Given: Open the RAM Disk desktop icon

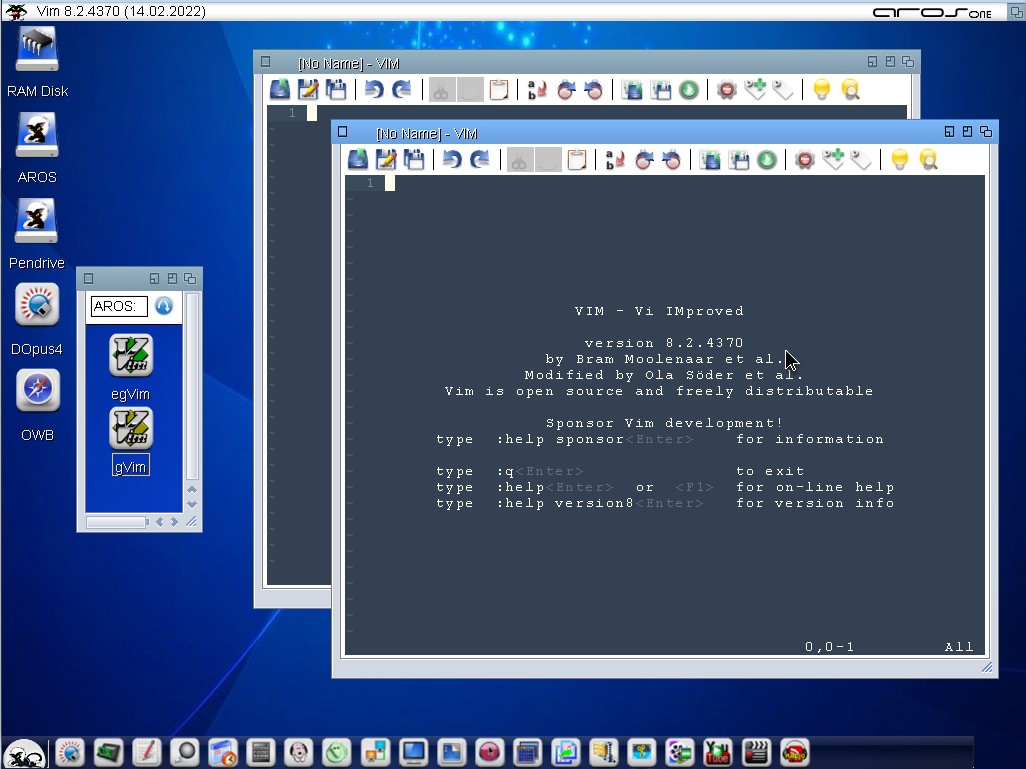Looking at the screenshot, I should point(37,50).
